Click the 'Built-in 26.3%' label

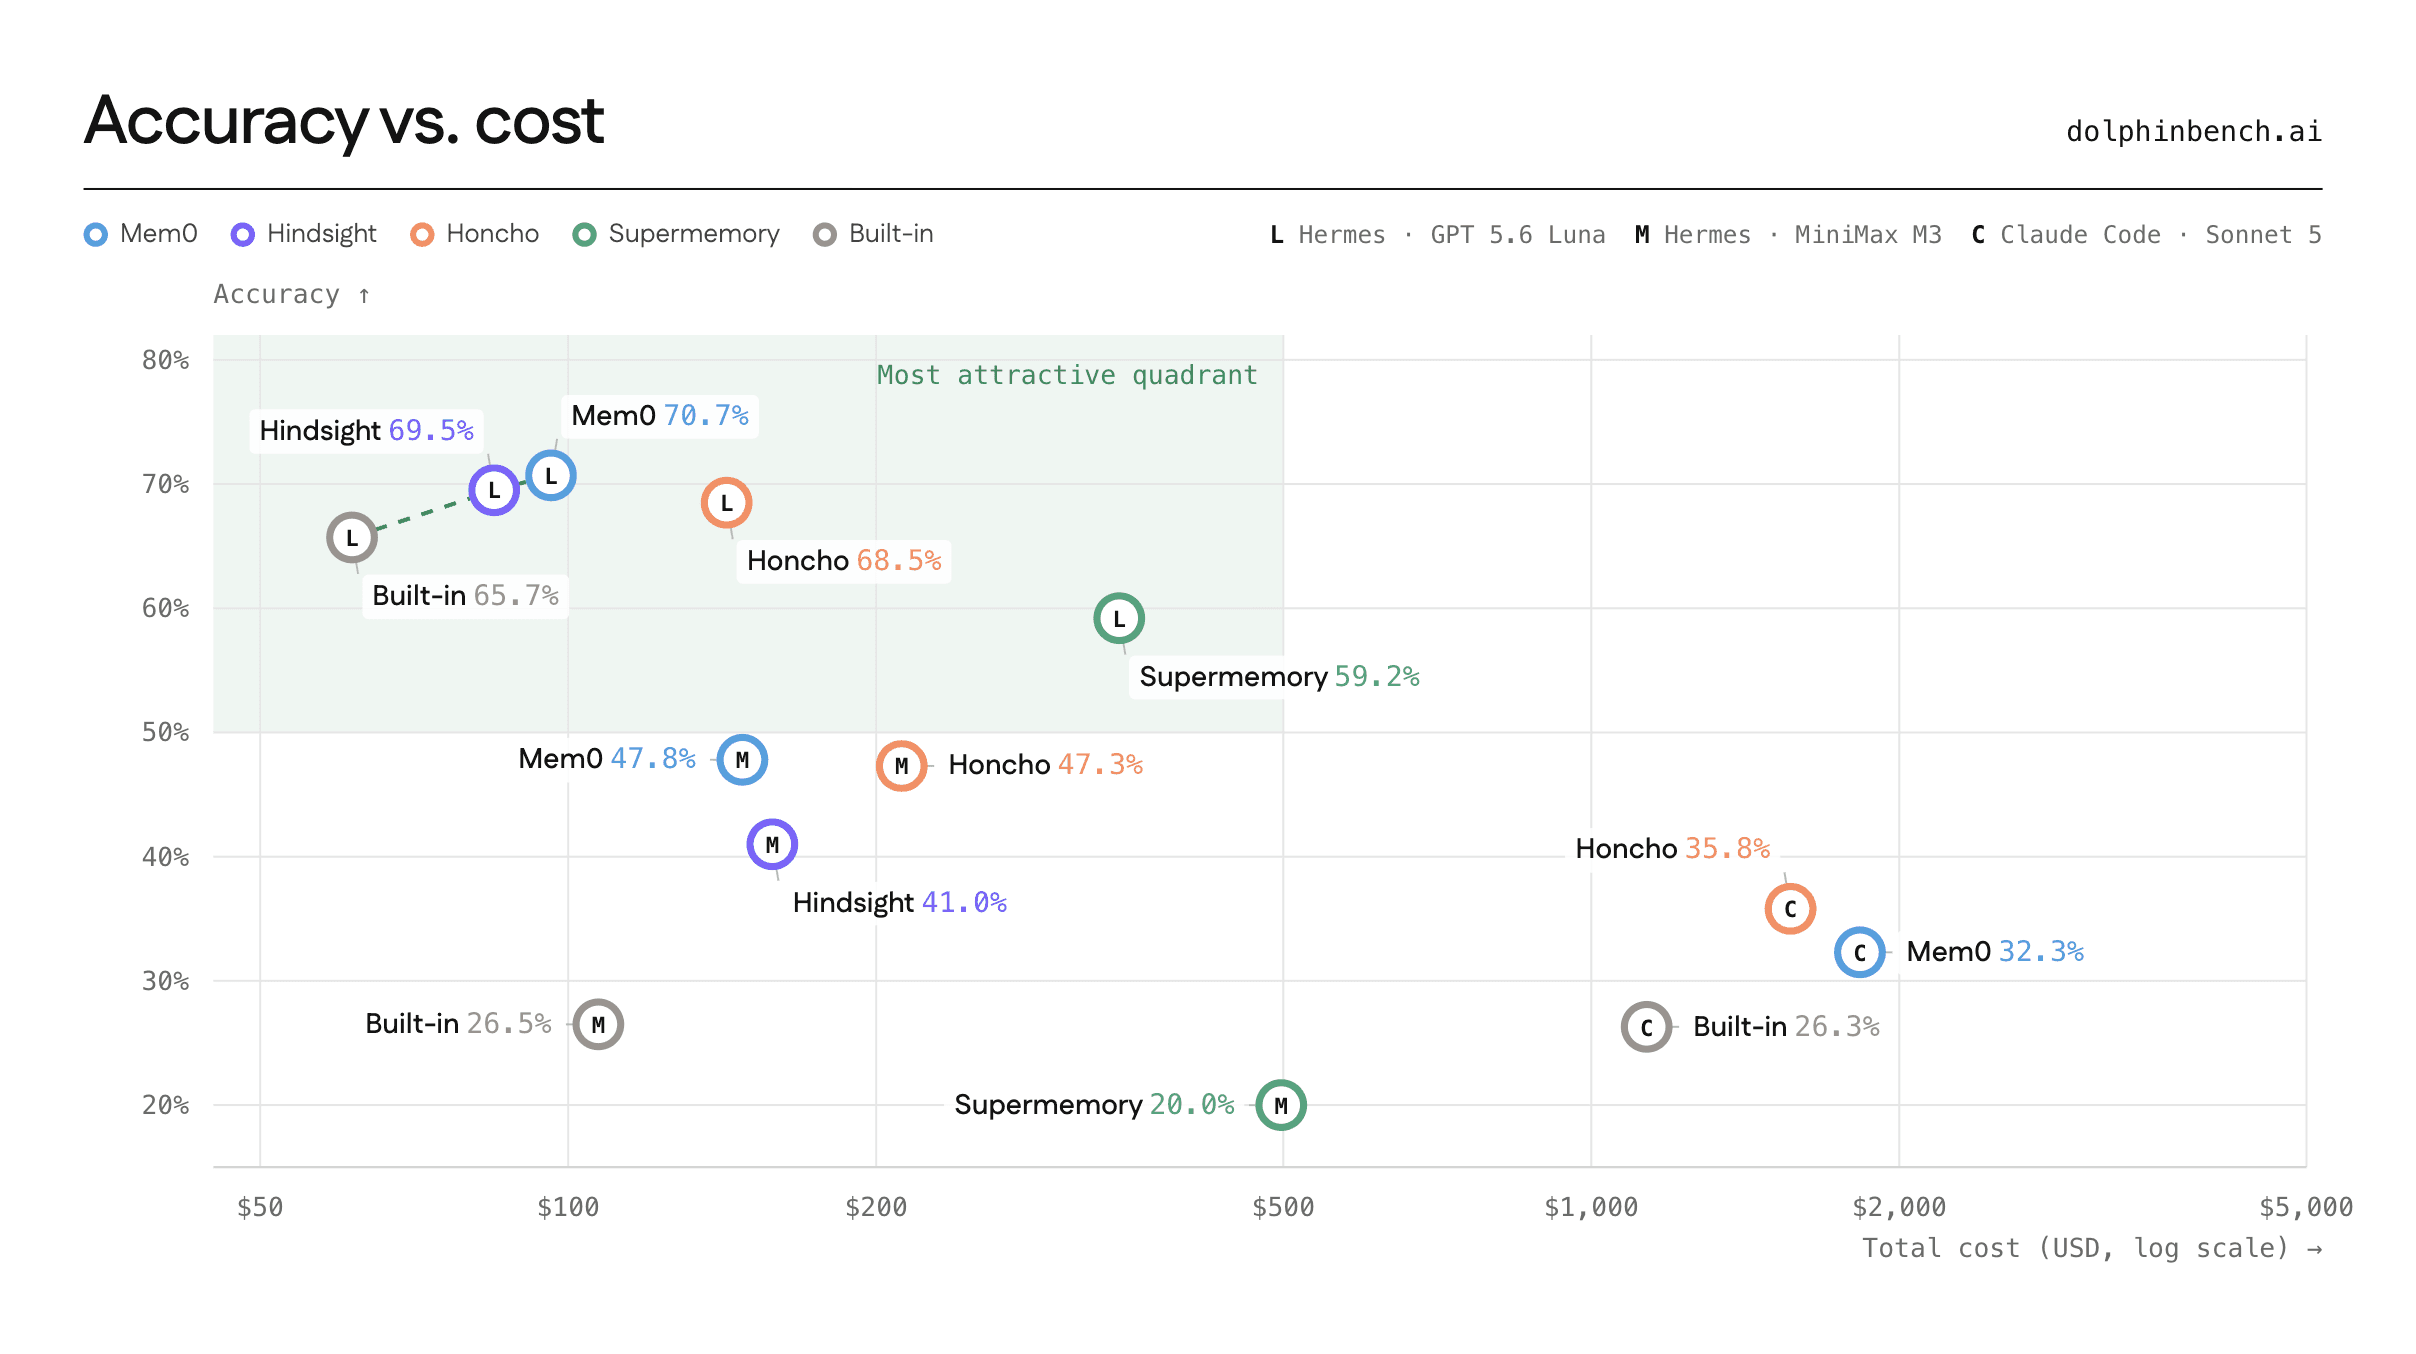(1786, 1027)
